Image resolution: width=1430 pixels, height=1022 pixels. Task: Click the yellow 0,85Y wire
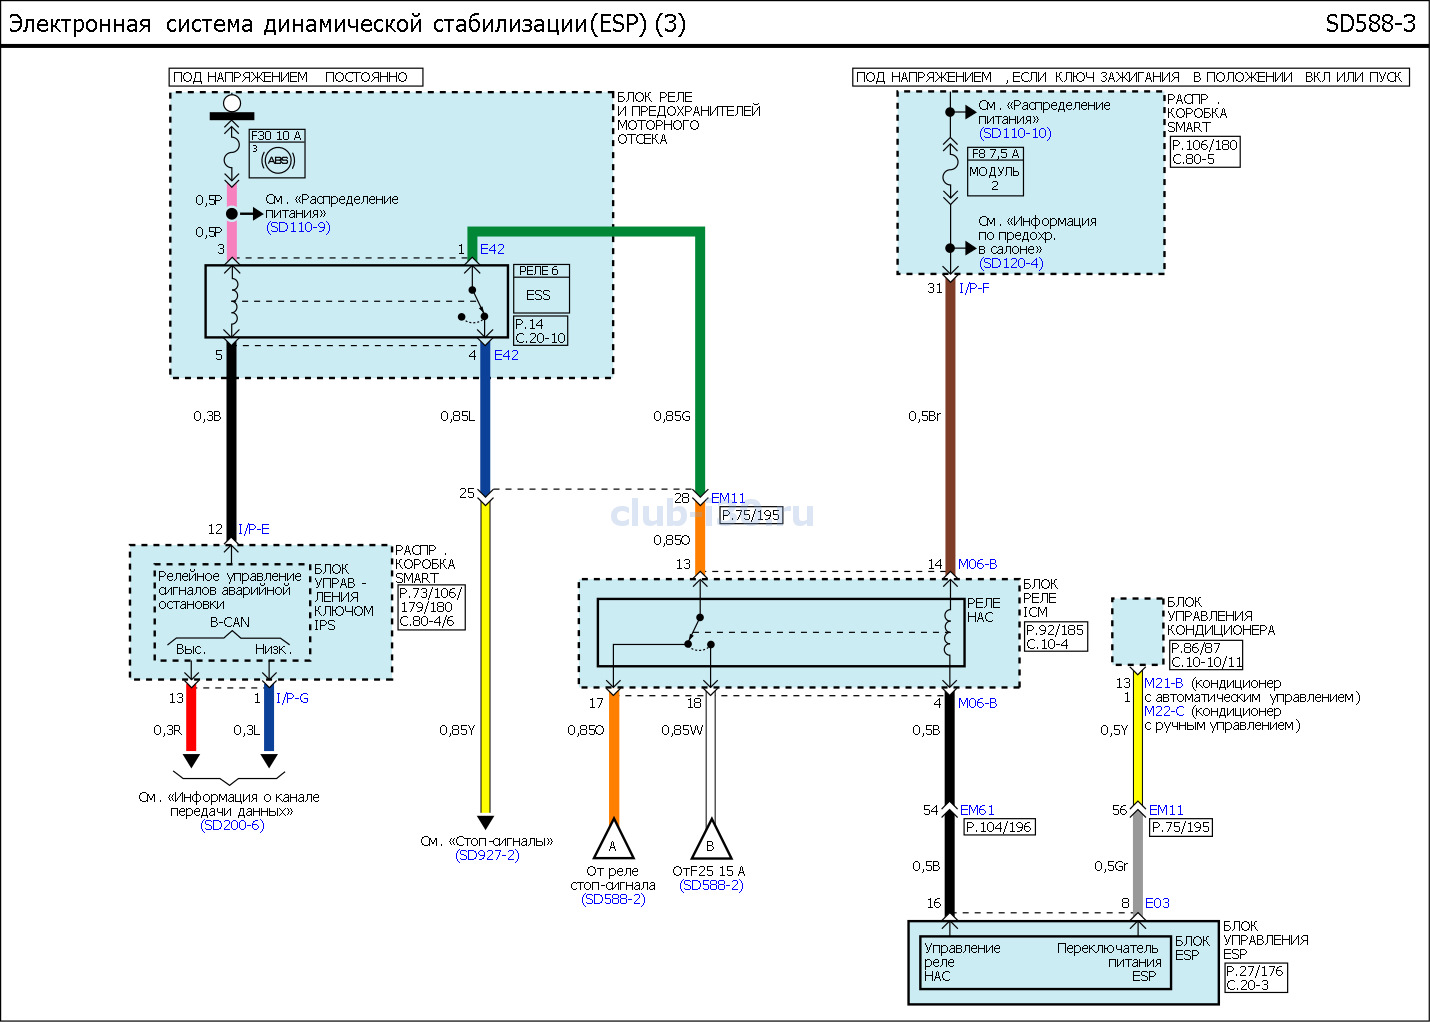tap(485, 660)
